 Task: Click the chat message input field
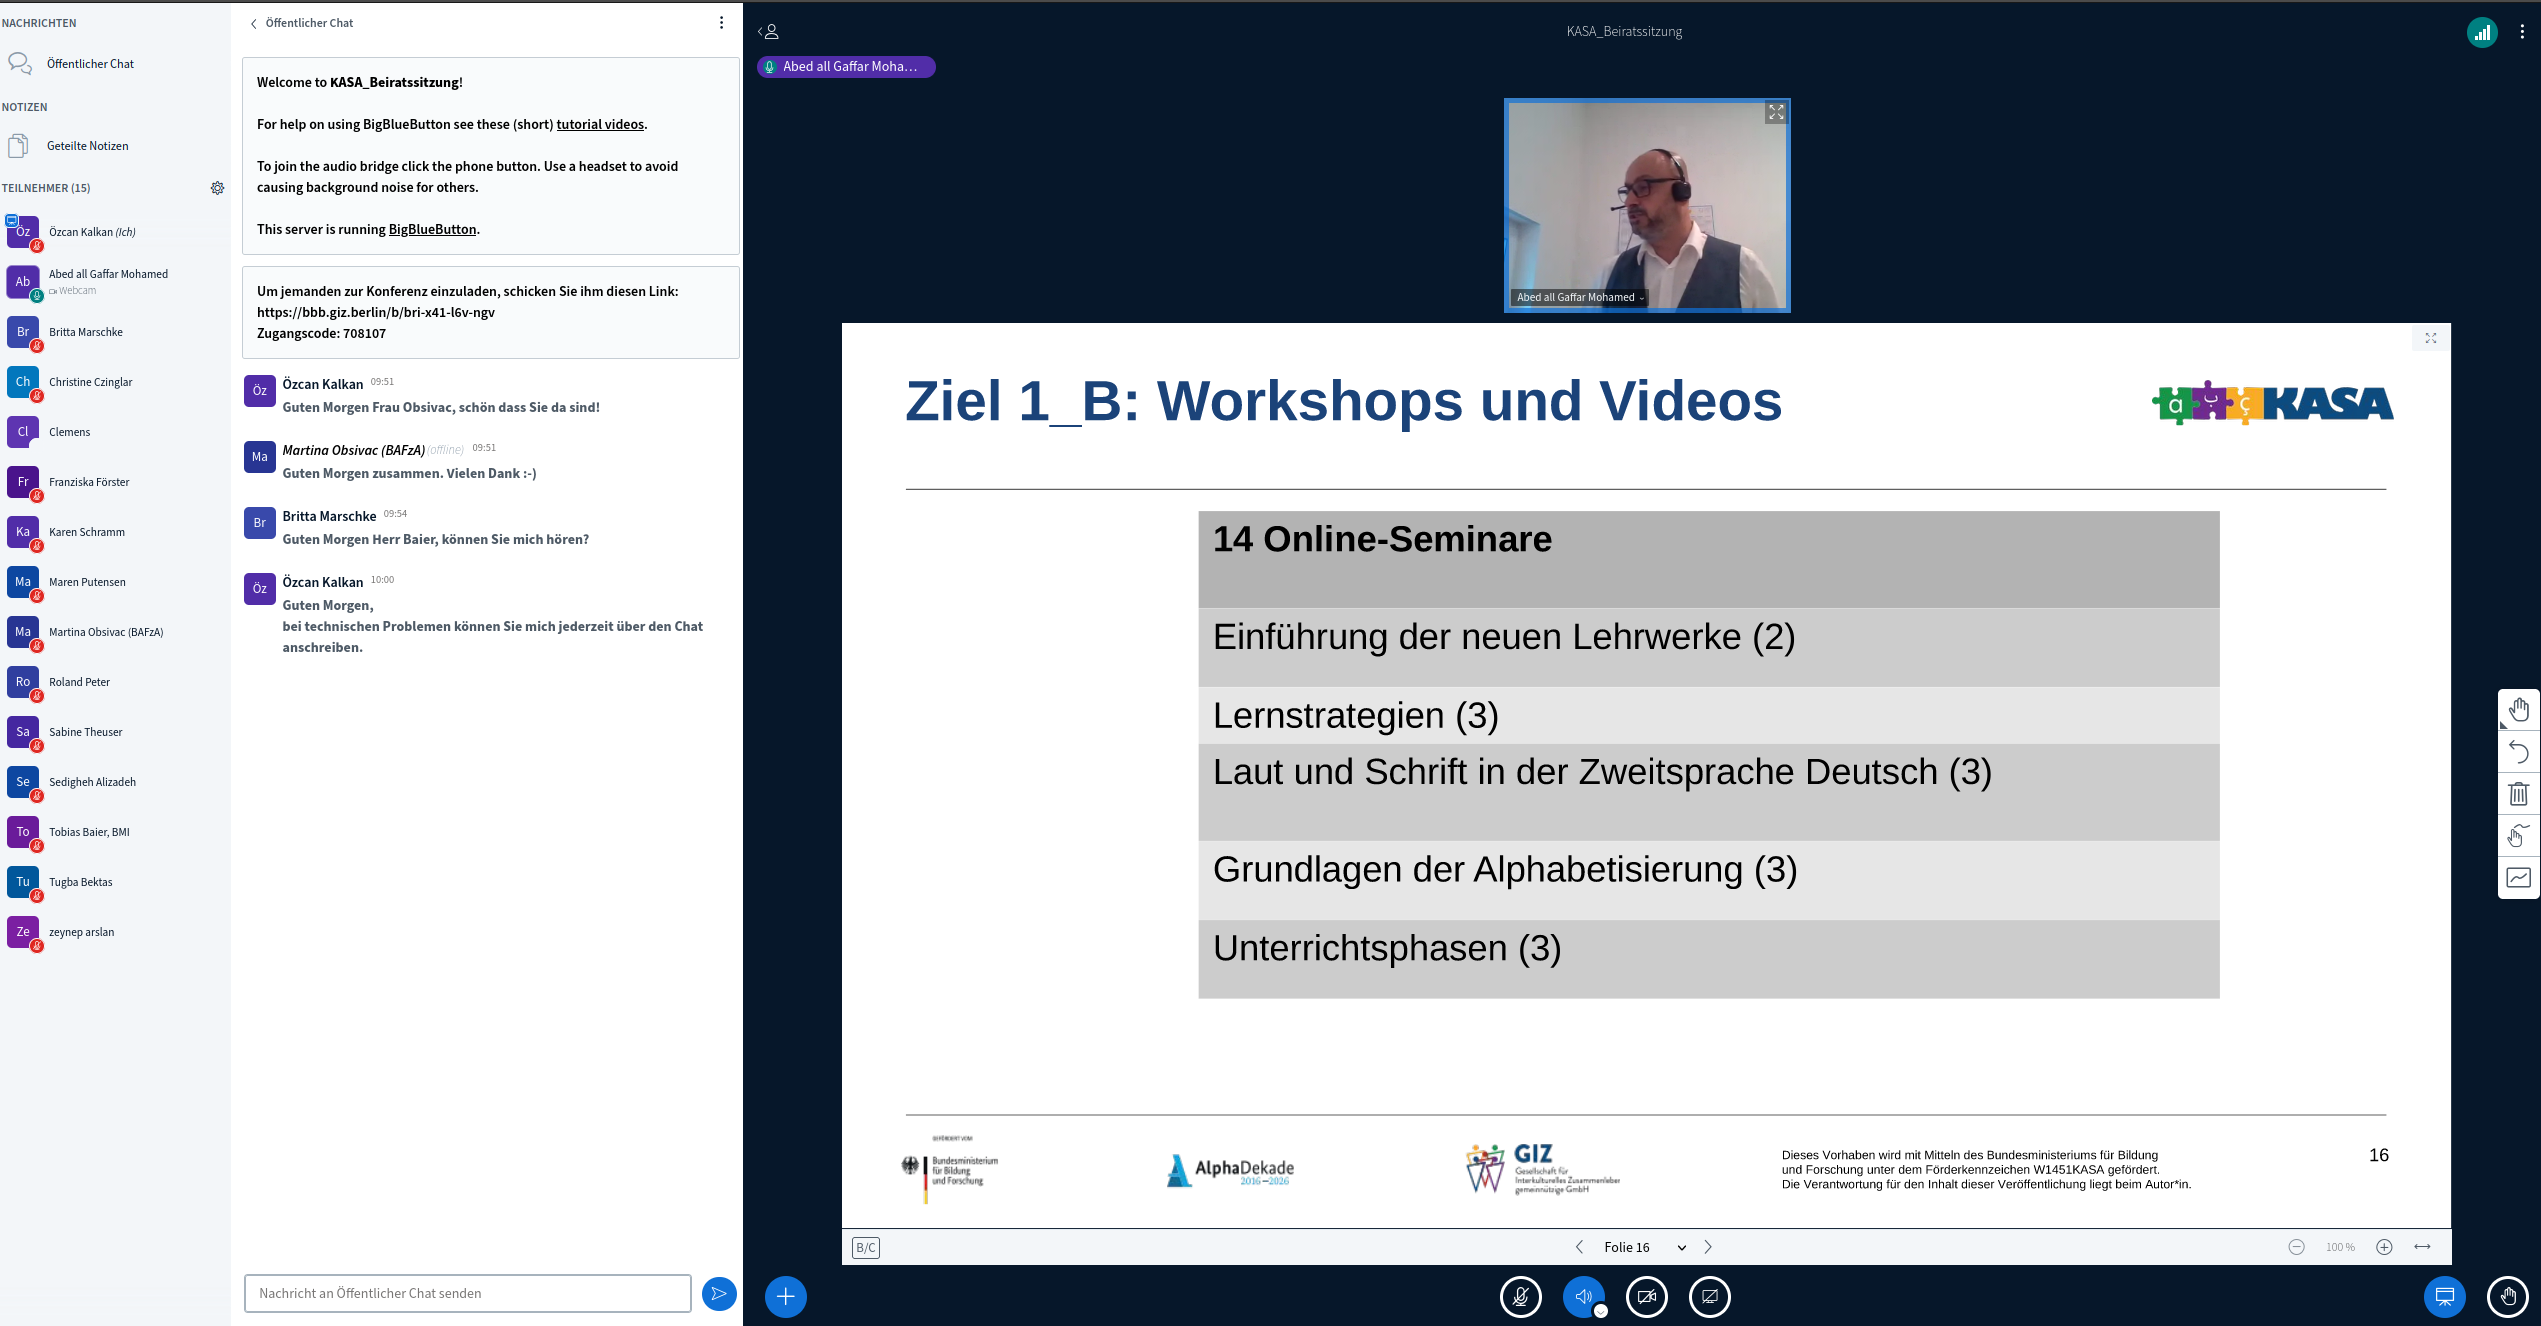[467, 1293]
